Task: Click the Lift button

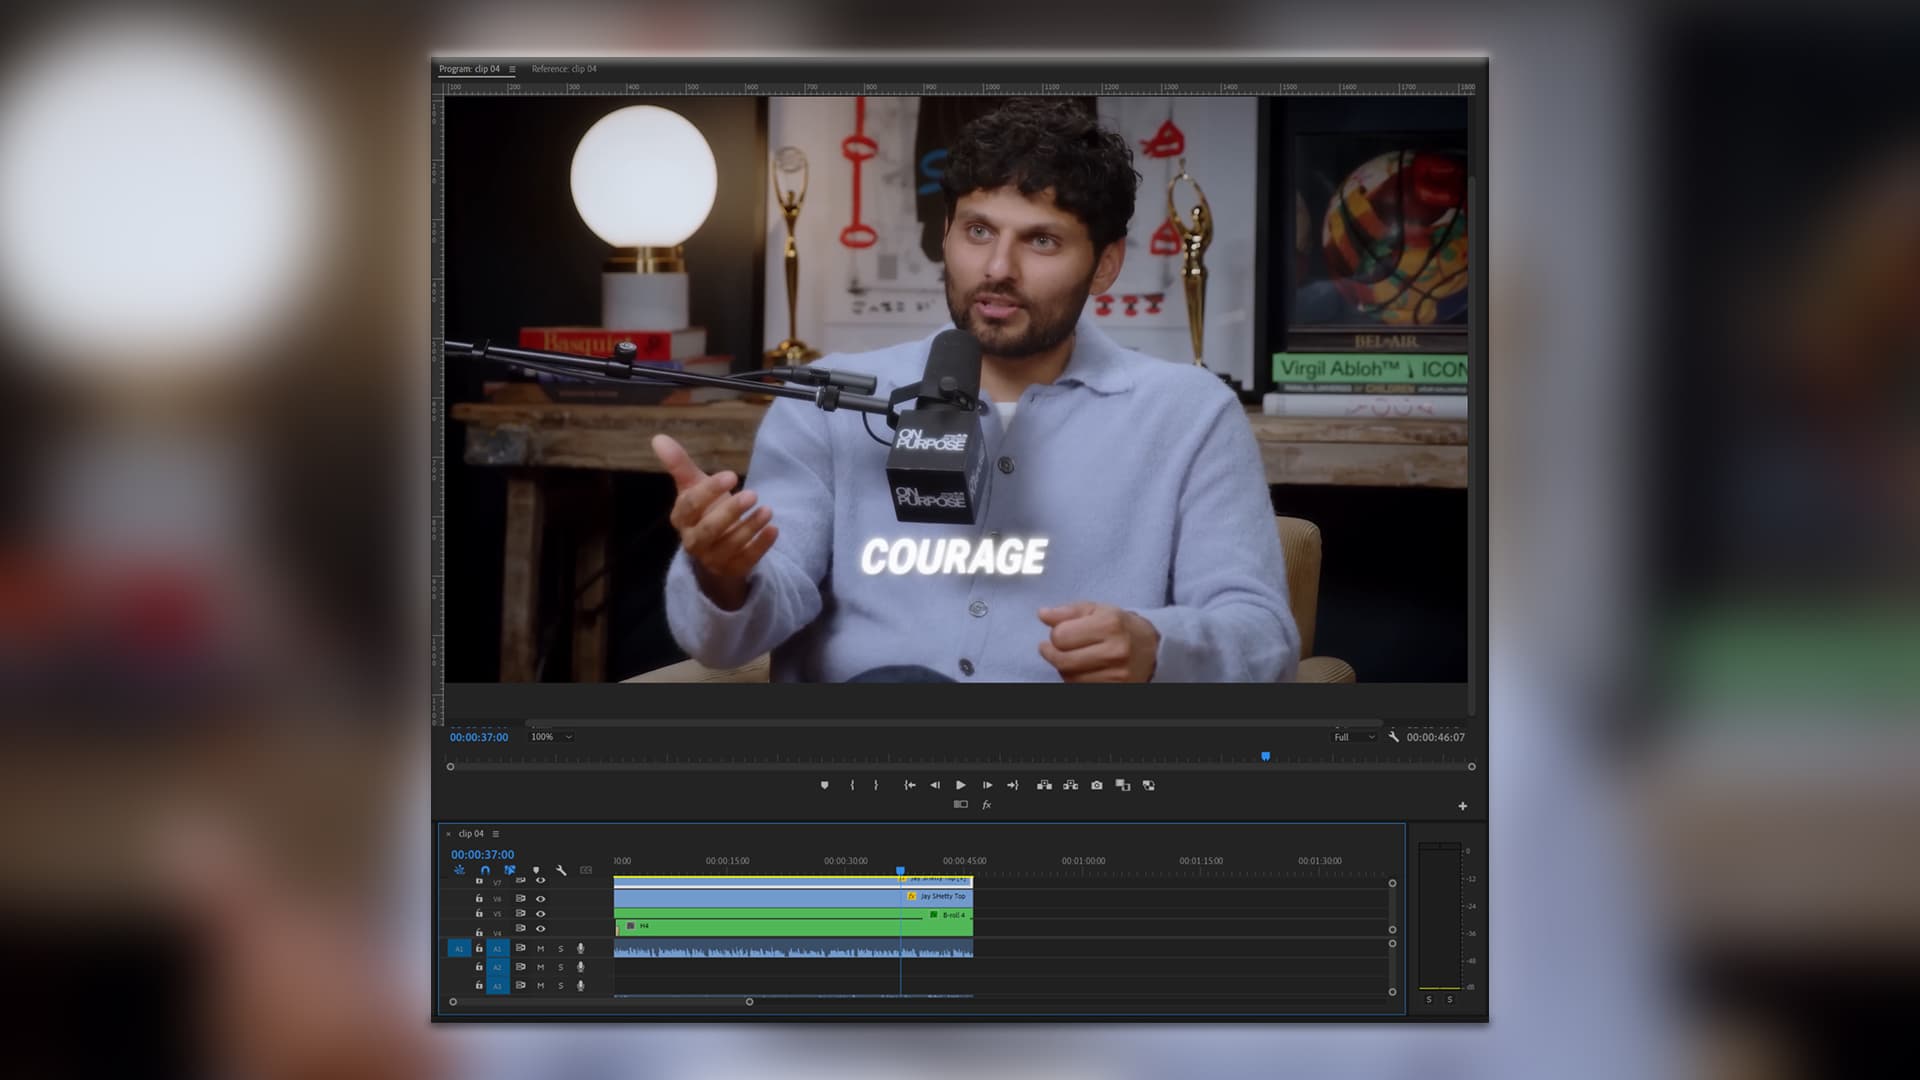Action: click(1044, 785)
